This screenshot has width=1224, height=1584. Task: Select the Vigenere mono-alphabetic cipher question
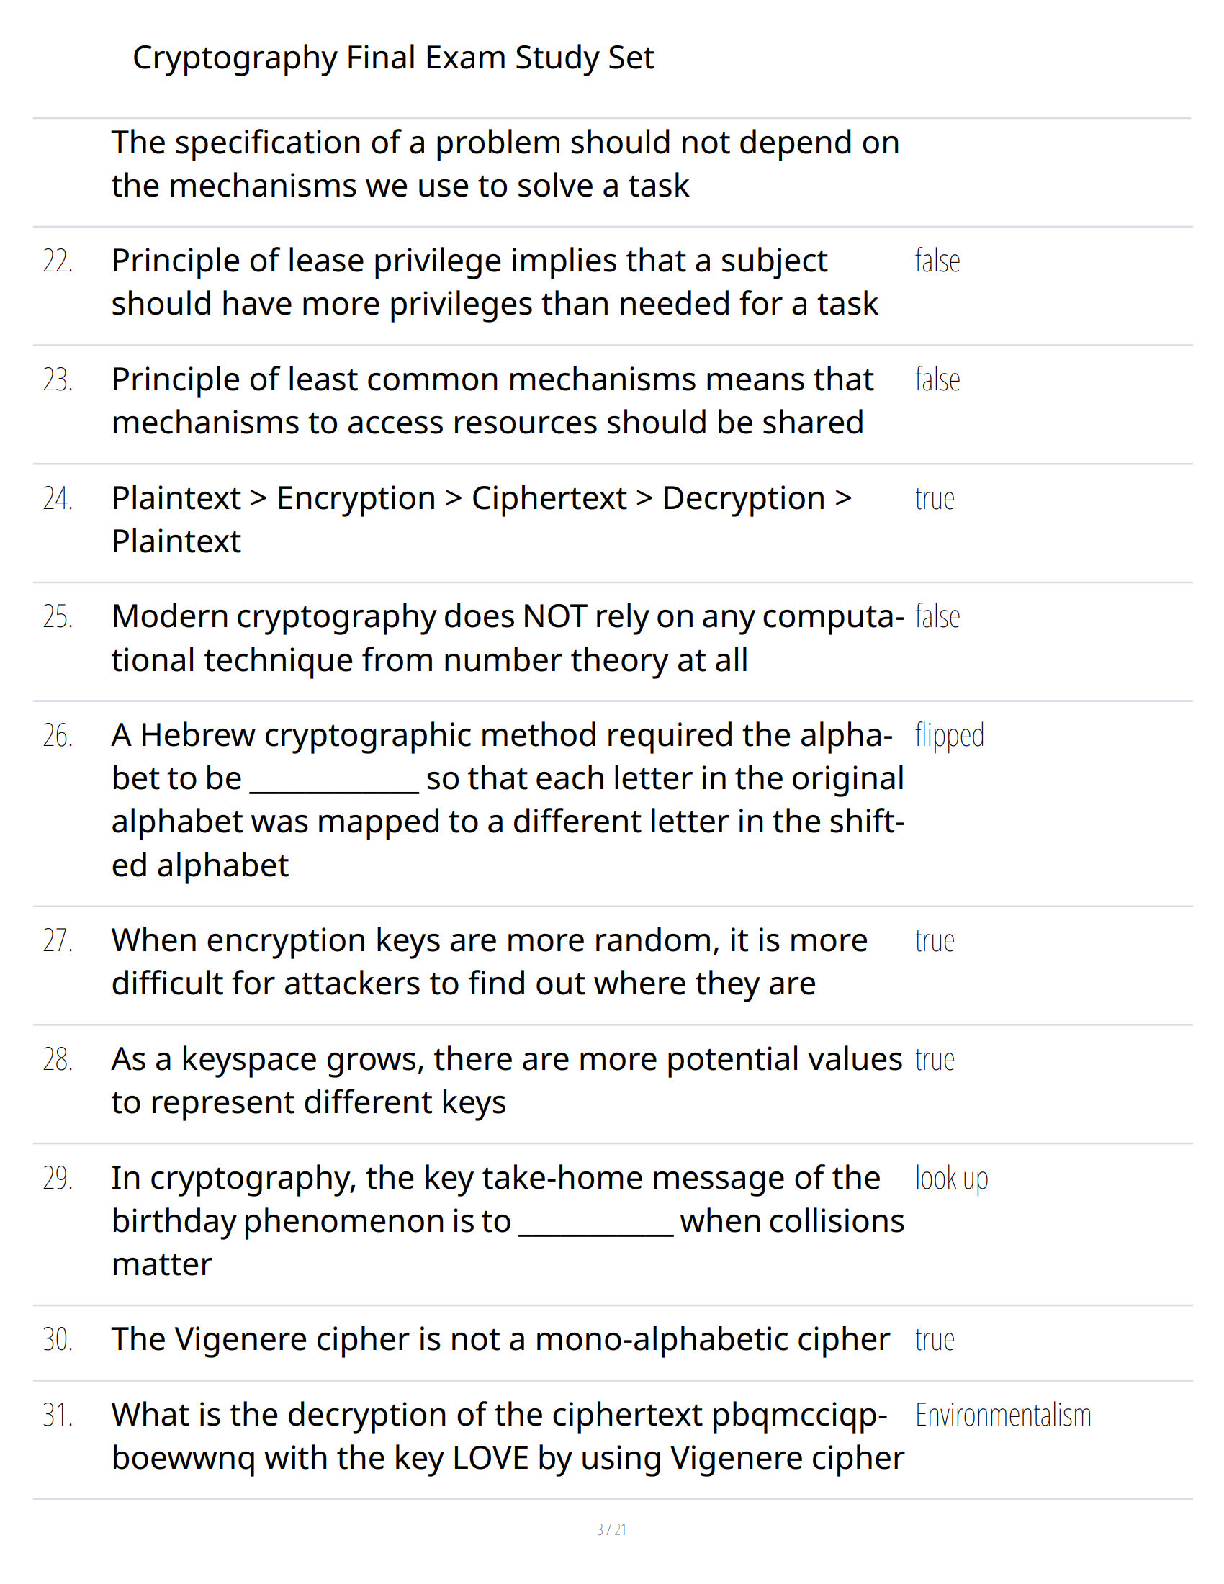click(500, 1340)
